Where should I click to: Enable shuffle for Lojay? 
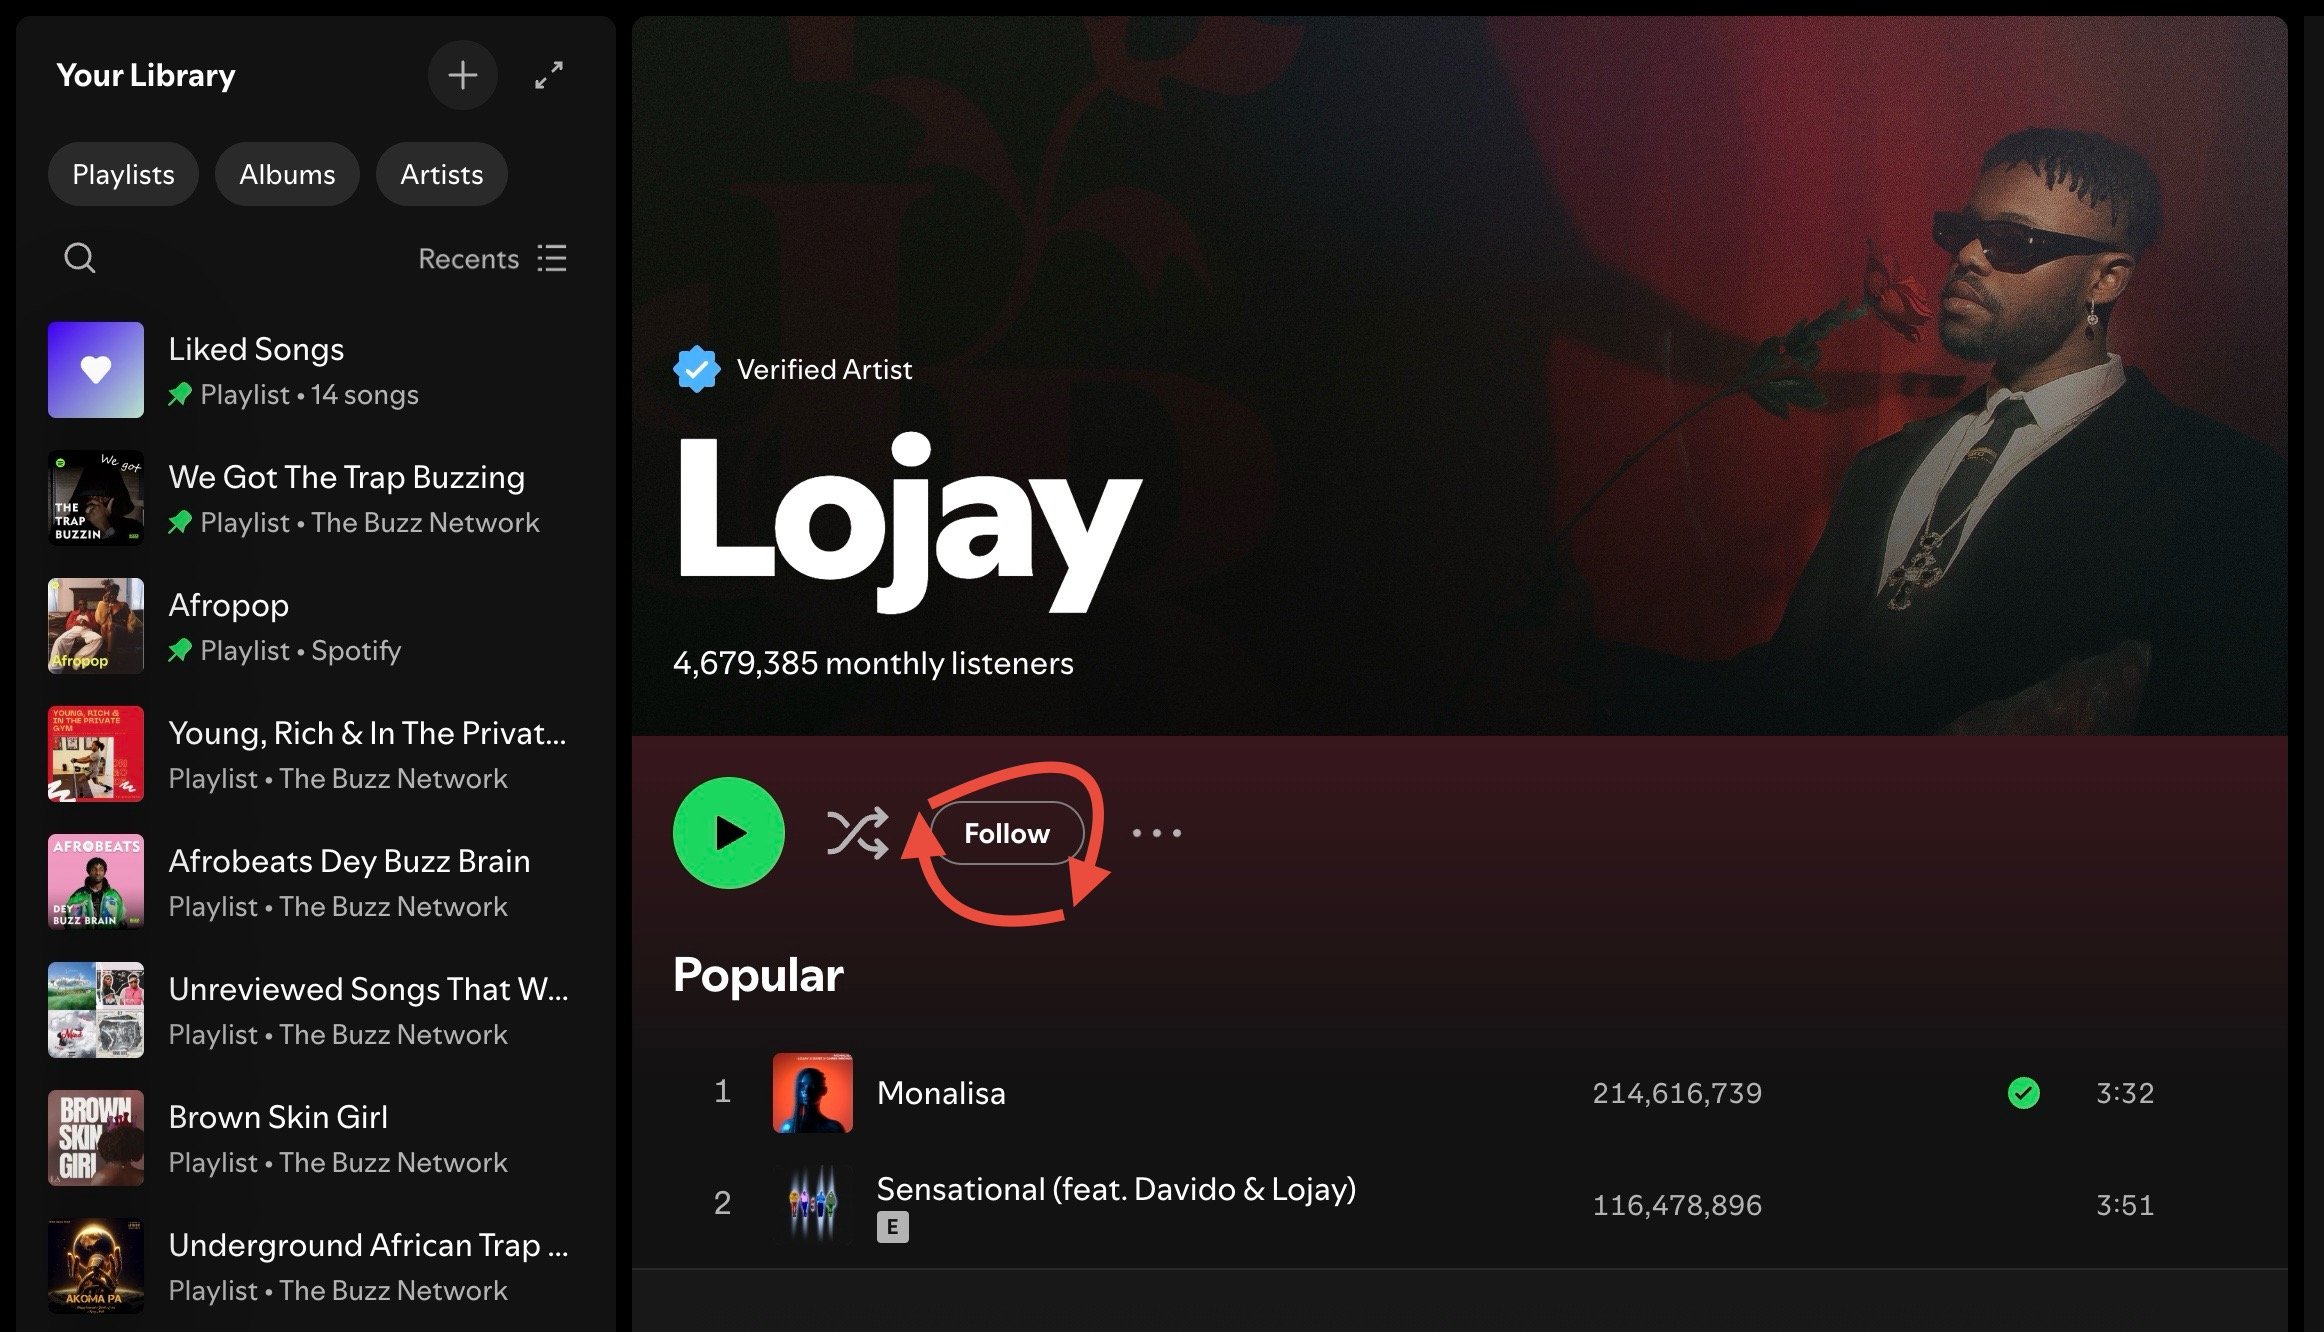(857, 833)
